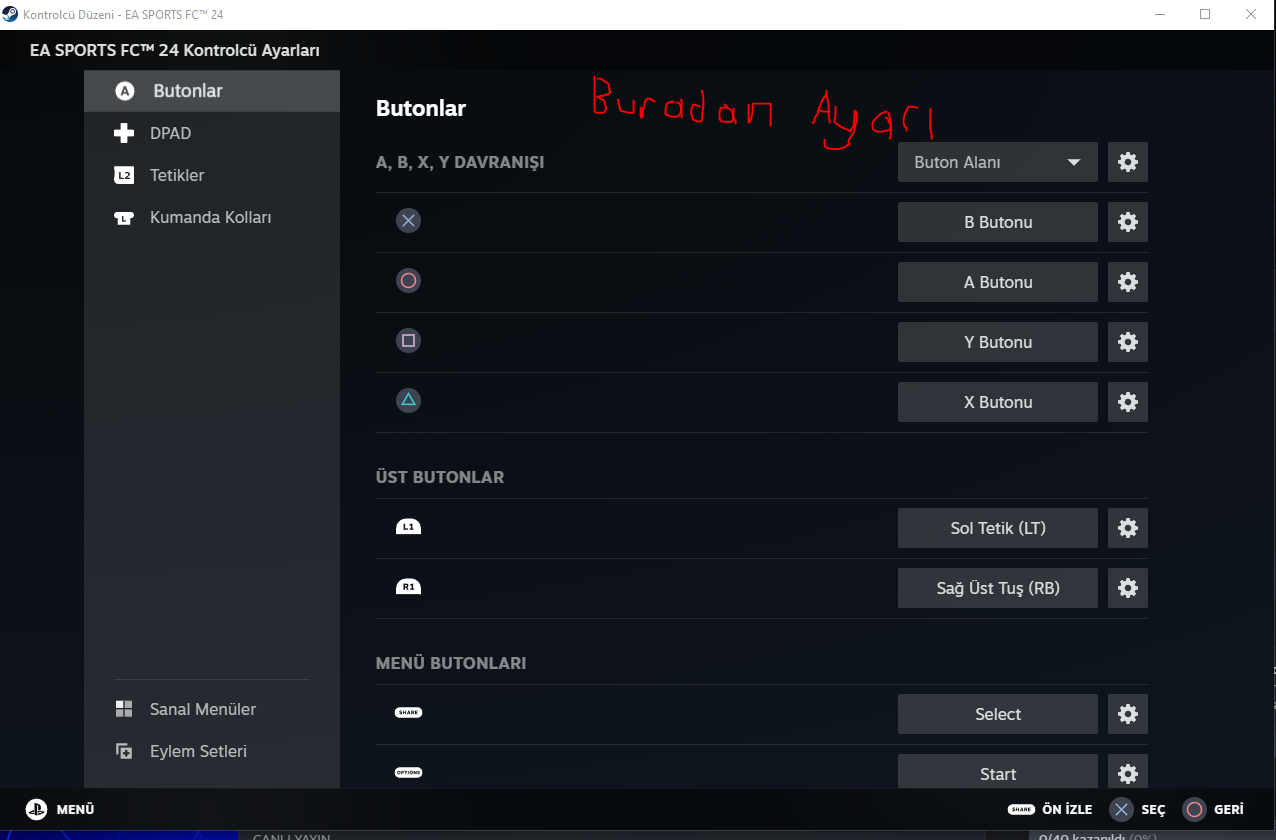The height and width of the screenshot is (840, 1276).
Task: Click the ÜST BUTONLAR heading
Action: pyautogui.click(x=440, y=477)
